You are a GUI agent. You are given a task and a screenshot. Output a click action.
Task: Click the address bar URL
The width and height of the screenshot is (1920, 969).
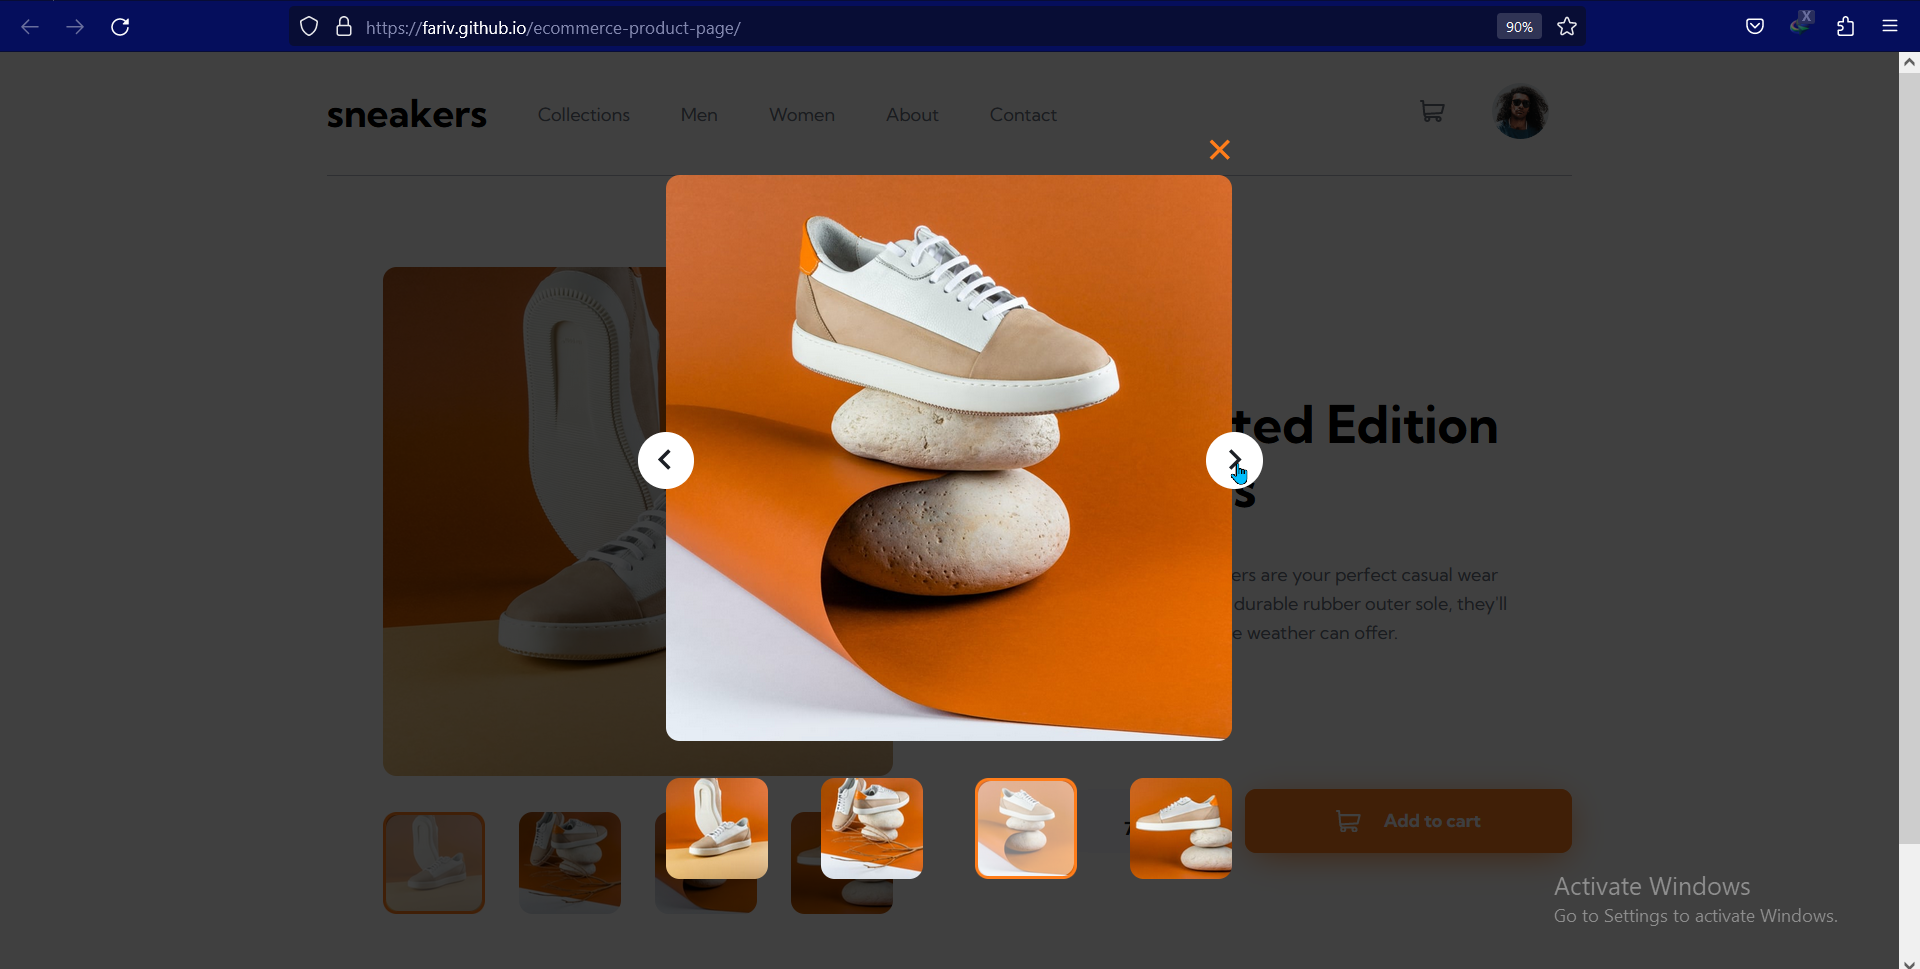[x=553, y=29]
